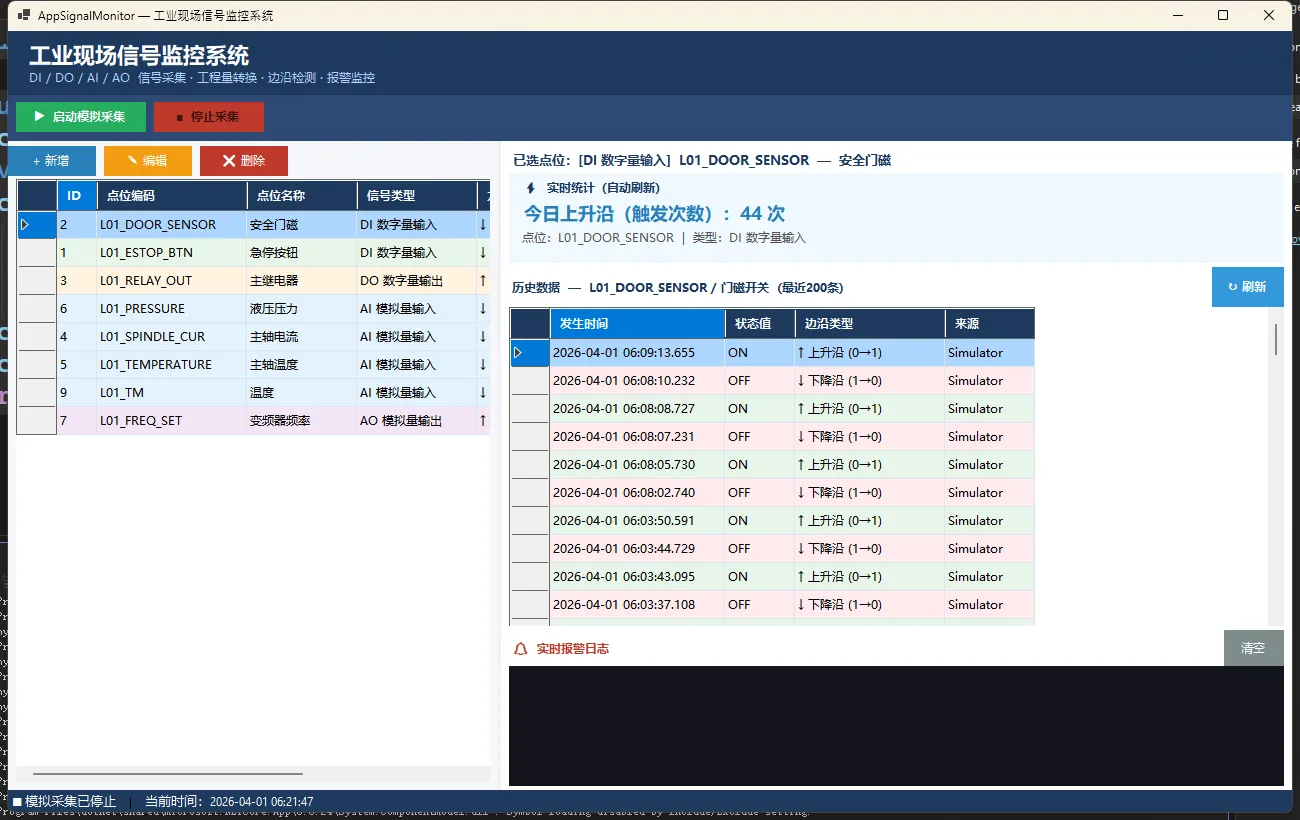Image resolution: width=1300 pixels, height=820 pixels.
Task: Click the AppSignalMonitor title bar app icon
Action: point(24,15)
